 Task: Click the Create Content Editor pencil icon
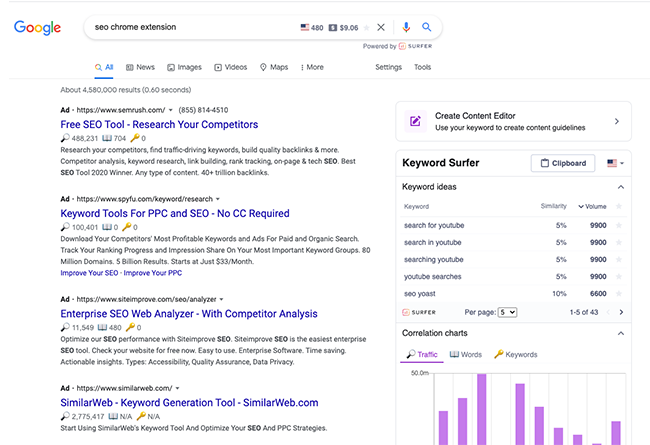pyautogui.click(x=415, y=122)
